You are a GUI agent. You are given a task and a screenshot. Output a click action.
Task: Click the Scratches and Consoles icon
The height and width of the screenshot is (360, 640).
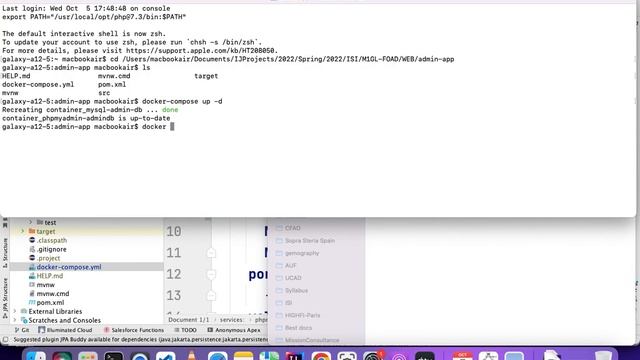[24, 320]
